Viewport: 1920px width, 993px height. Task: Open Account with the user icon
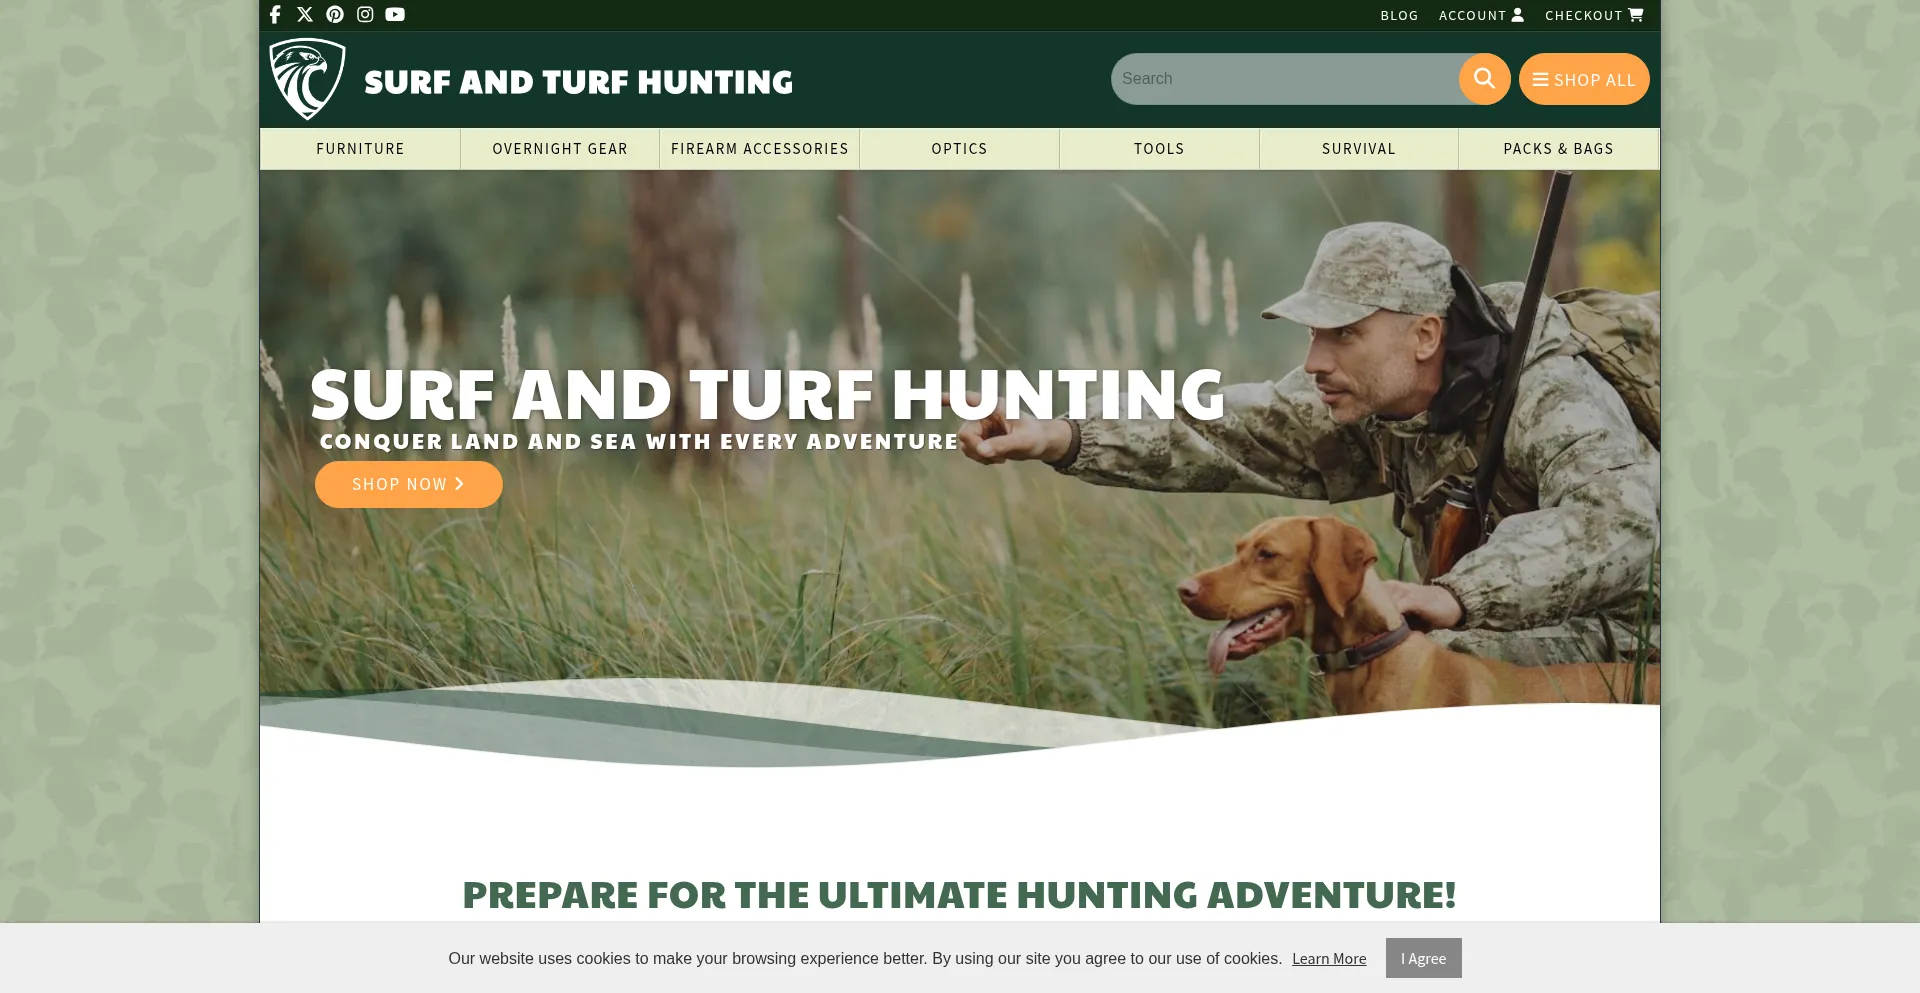(1481, 15)
